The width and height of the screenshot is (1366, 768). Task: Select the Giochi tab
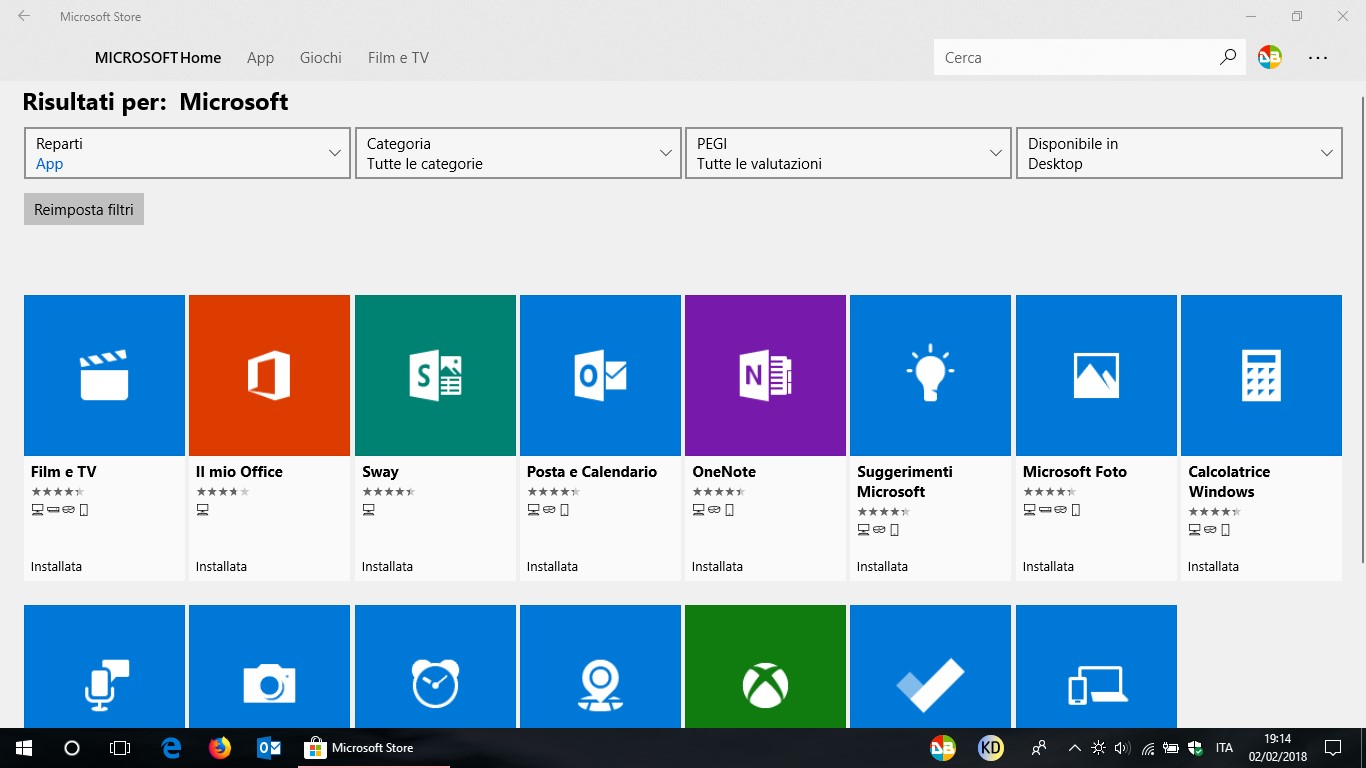pos(321,58)
